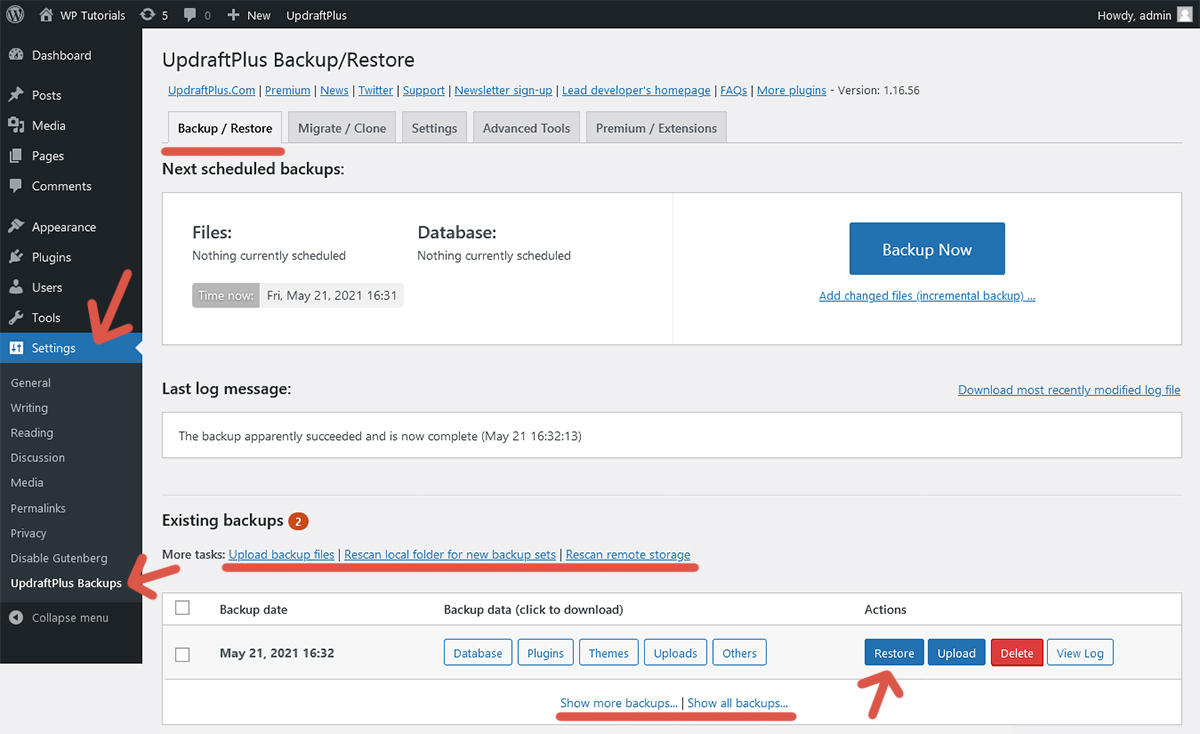Viewport: 1200px width, 734px height.
Task: Click Show all backups link
Action: (x=737, y=703)
